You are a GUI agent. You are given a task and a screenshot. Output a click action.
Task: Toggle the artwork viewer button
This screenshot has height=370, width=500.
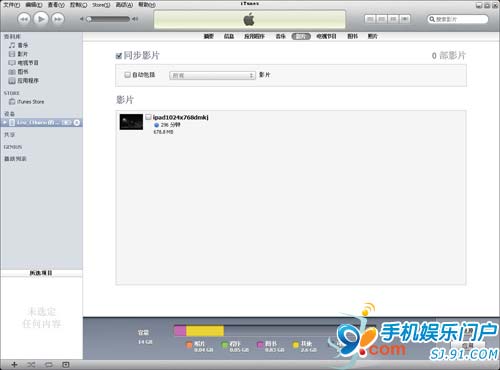coord(66,365)
